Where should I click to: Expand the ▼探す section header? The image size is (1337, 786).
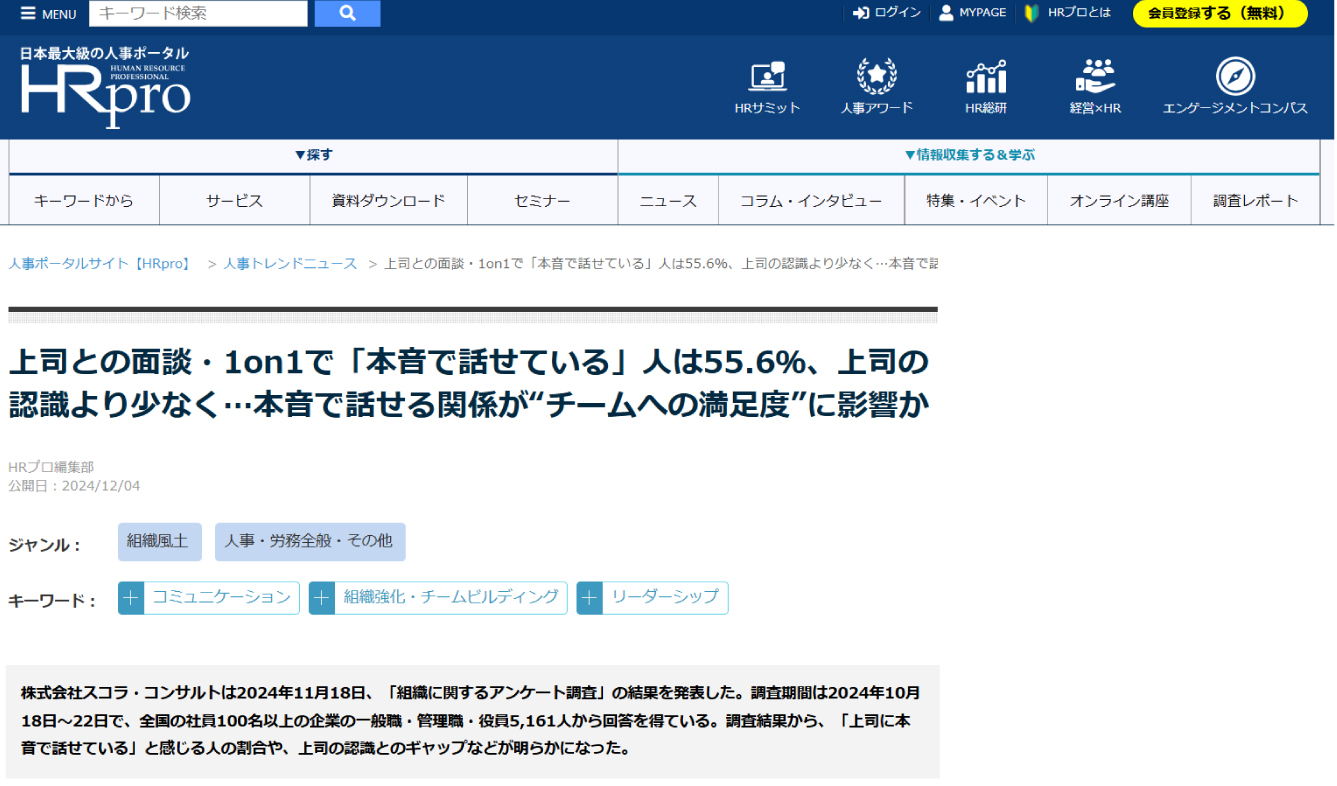(x=313, y=155)
